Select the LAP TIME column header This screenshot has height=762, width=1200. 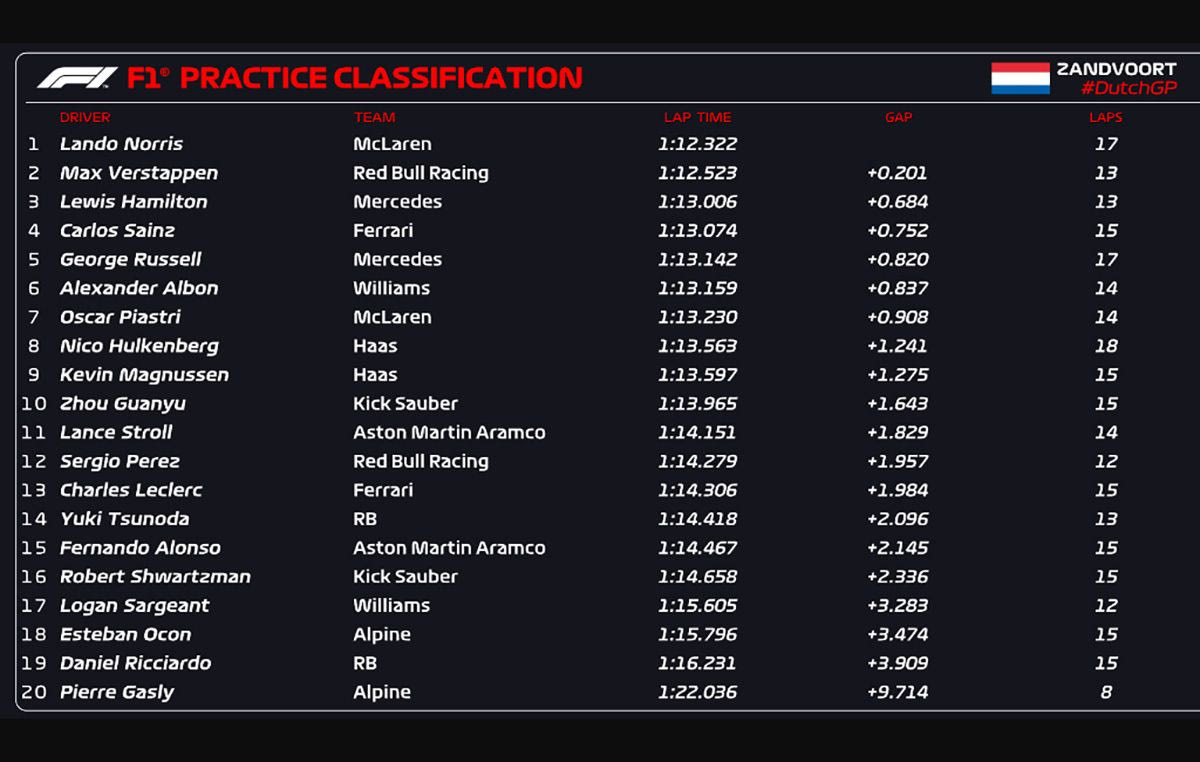click(697, 117)
